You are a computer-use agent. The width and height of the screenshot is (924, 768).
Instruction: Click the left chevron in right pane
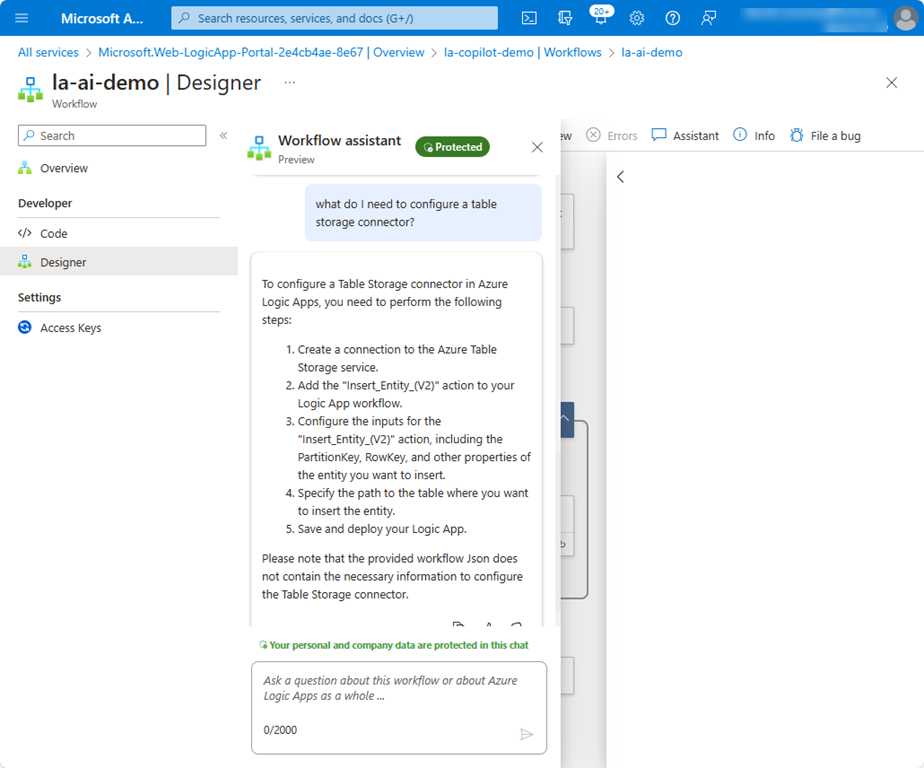620,177
